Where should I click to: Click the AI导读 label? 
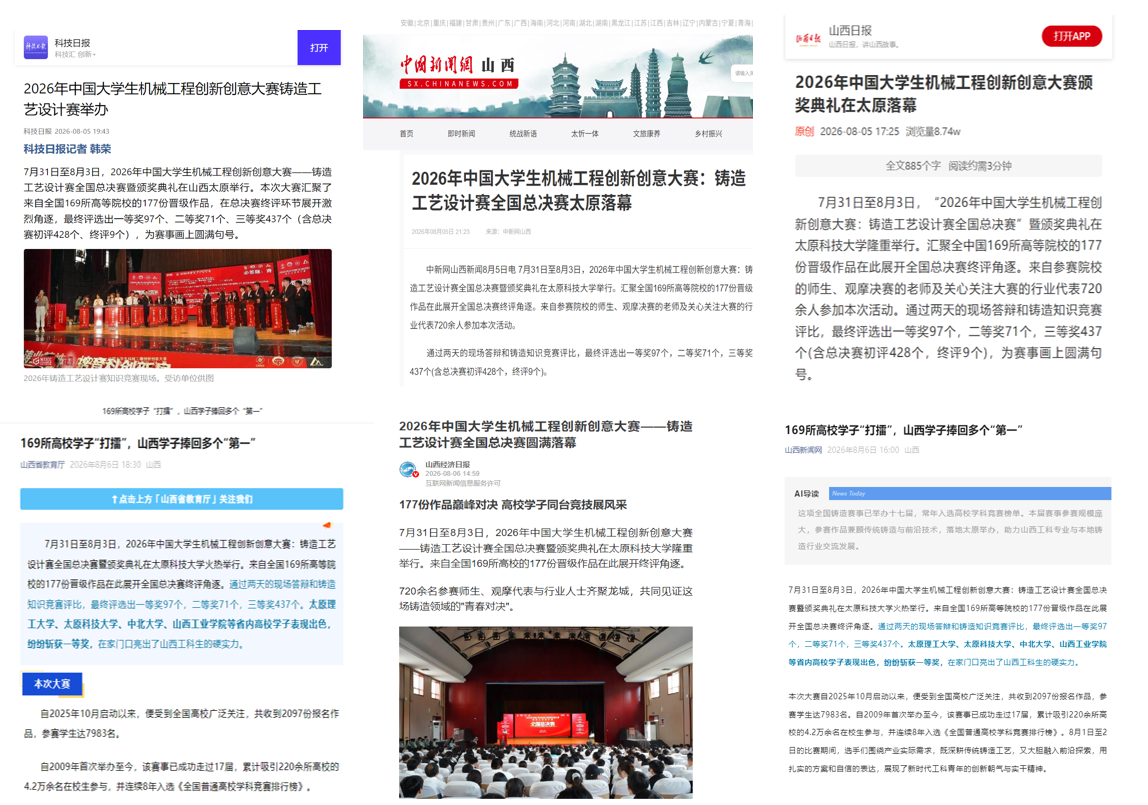tap(806, 493)
